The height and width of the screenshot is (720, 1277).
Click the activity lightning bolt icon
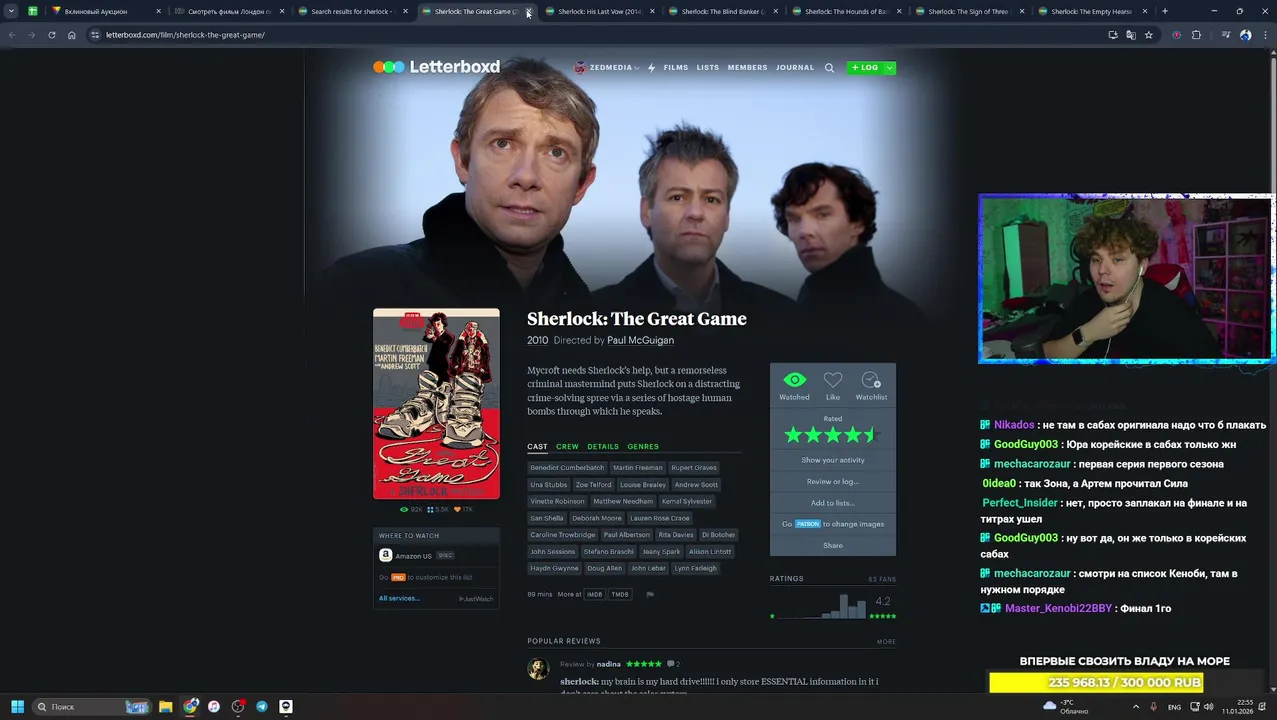[651, 68]
